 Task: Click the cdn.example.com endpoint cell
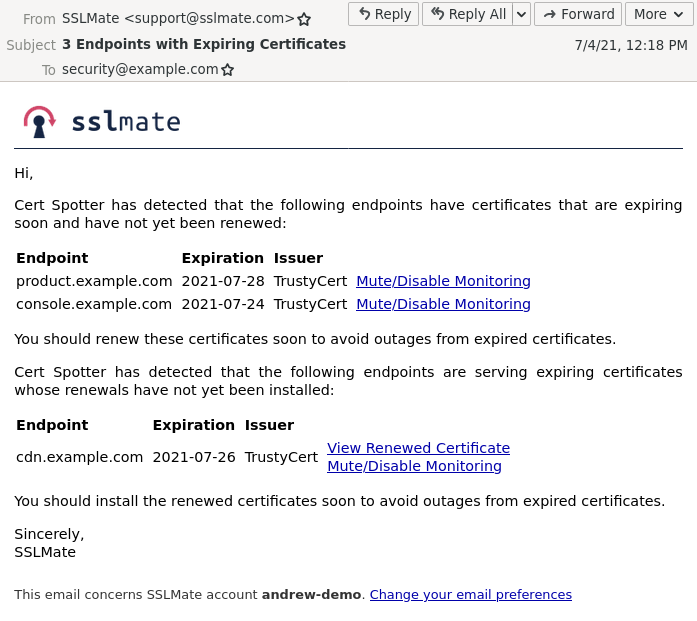tap(80, 457)
